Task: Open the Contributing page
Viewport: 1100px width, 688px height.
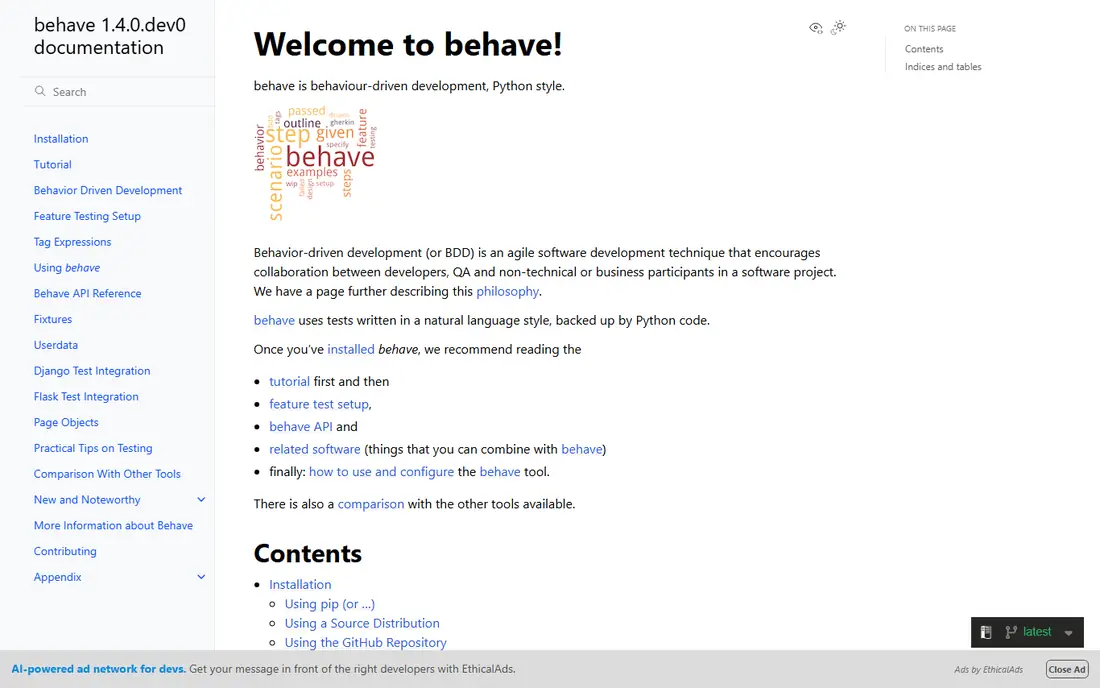Action: point(65,551)
